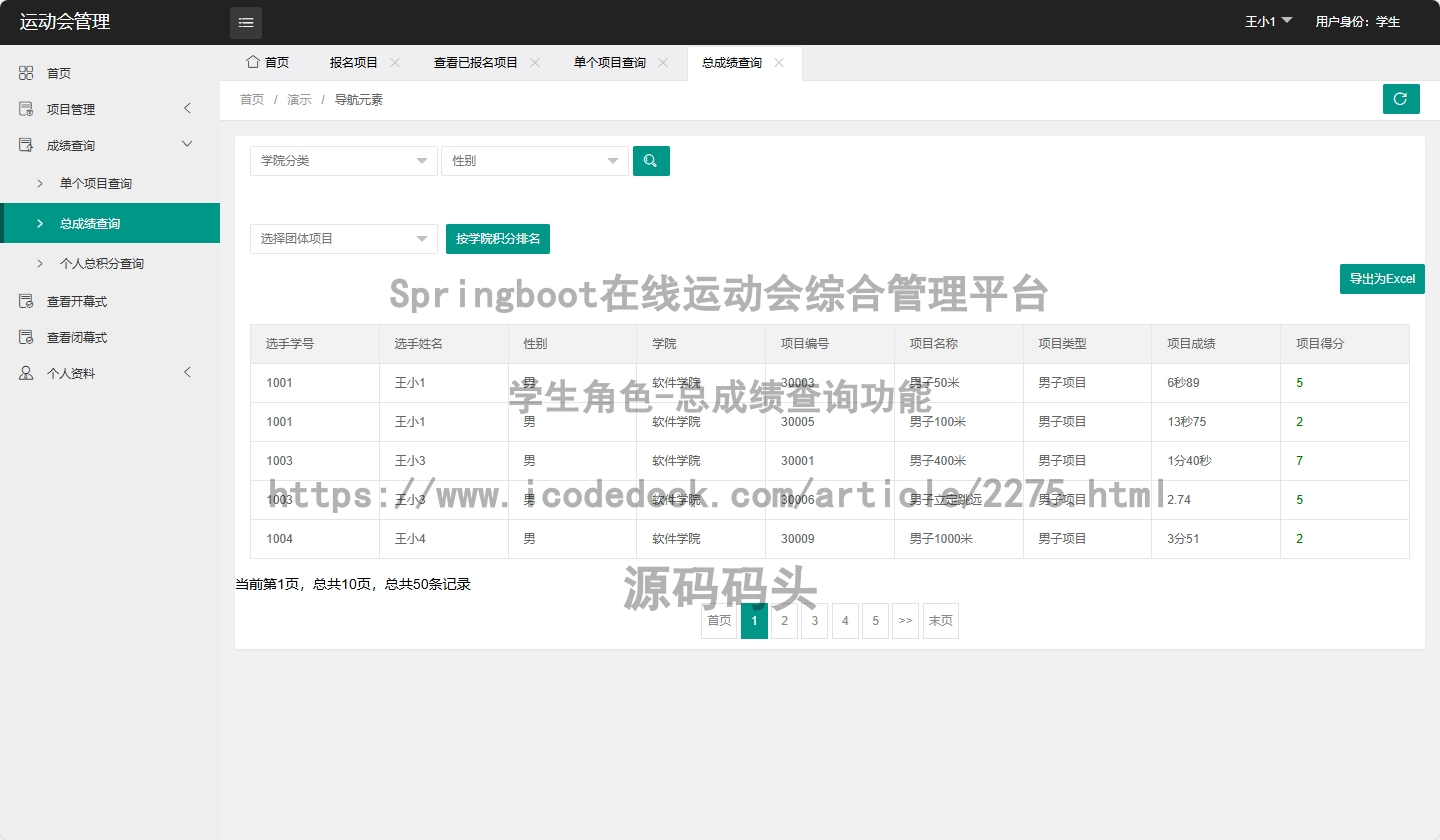
Task: Switch to the 首页 tab
Action: [267, 62]
